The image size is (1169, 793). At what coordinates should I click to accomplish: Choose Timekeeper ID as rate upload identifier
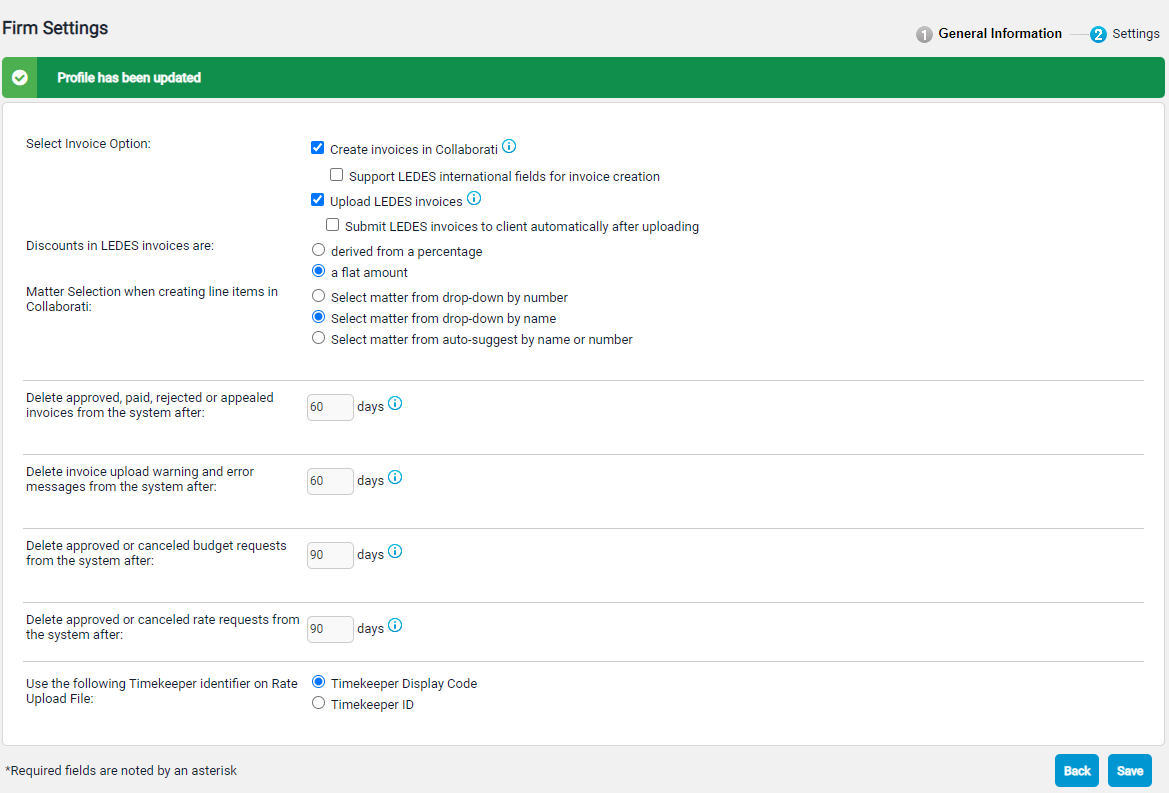point(319,703)
